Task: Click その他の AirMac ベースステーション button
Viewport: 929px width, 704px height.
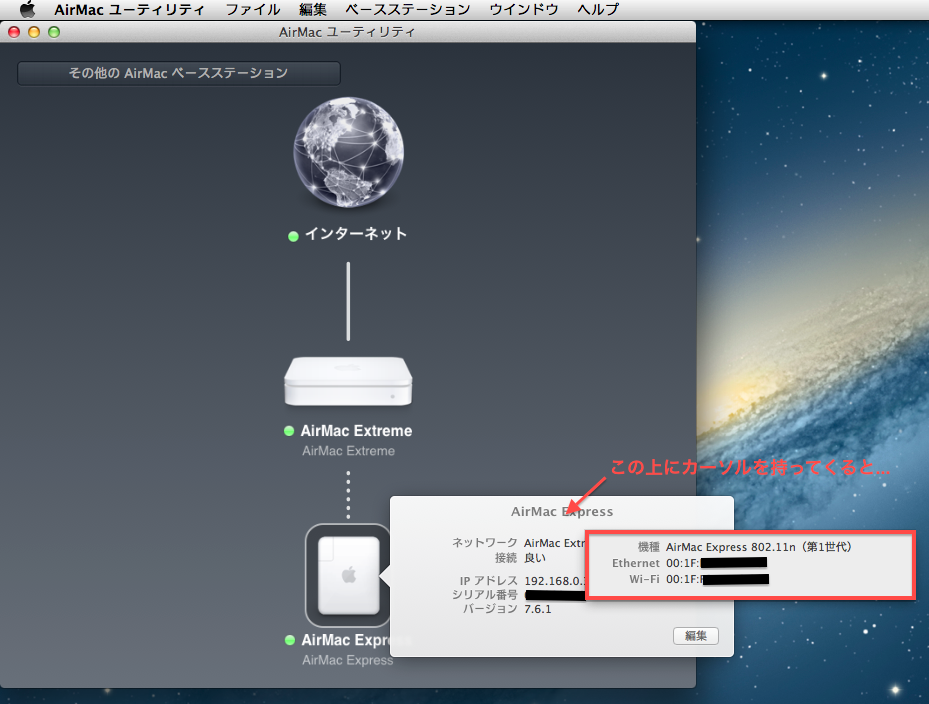Action: 179,73
